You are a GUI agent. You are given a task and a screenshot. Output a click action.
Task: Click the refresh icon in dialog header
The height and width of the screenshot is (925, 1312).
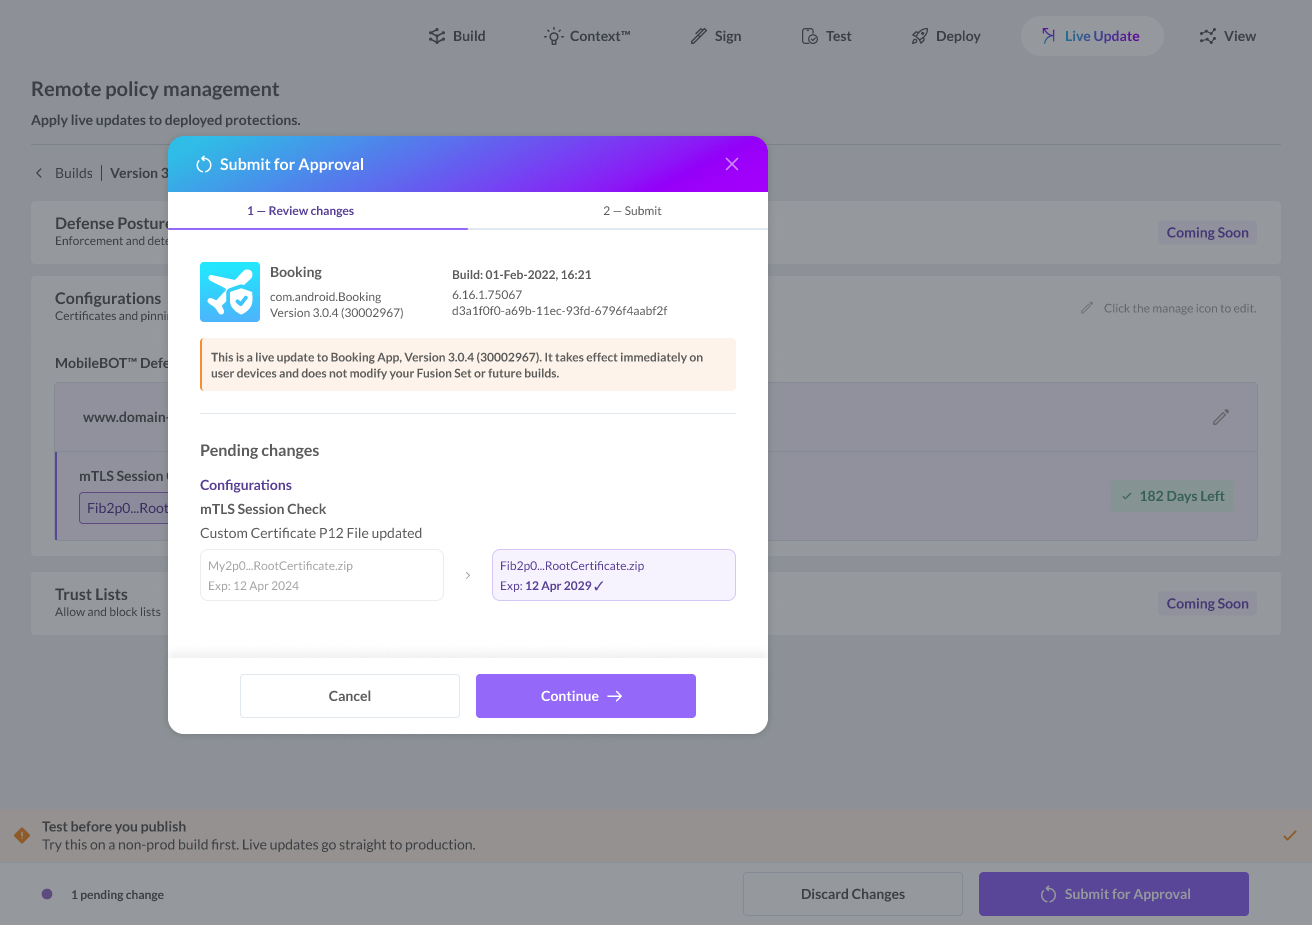[204, 164]
